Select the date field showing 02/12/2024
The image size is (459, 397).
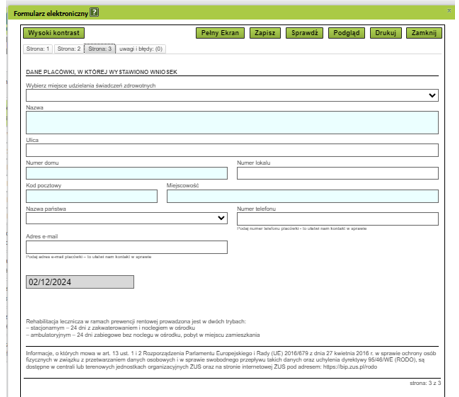click(80, 282)
